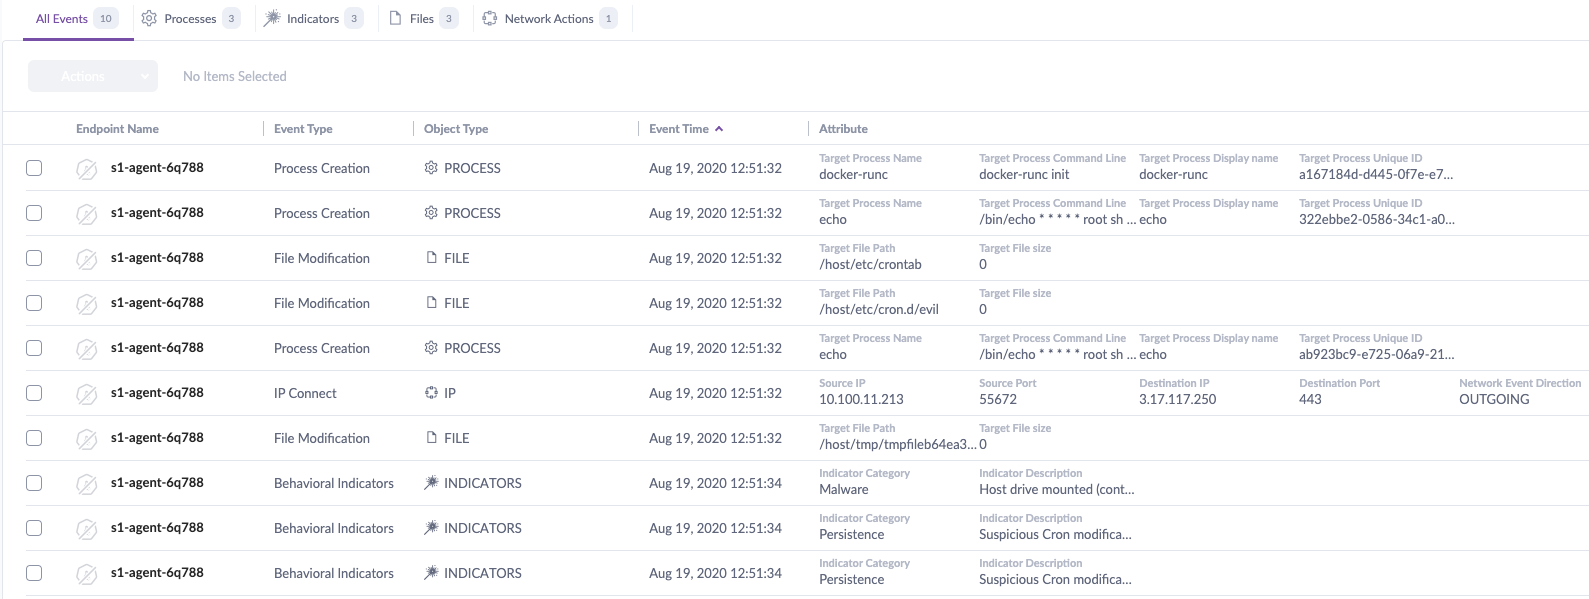Open the Processes tab
The image size is (1589, 599).
click(190, 18)
